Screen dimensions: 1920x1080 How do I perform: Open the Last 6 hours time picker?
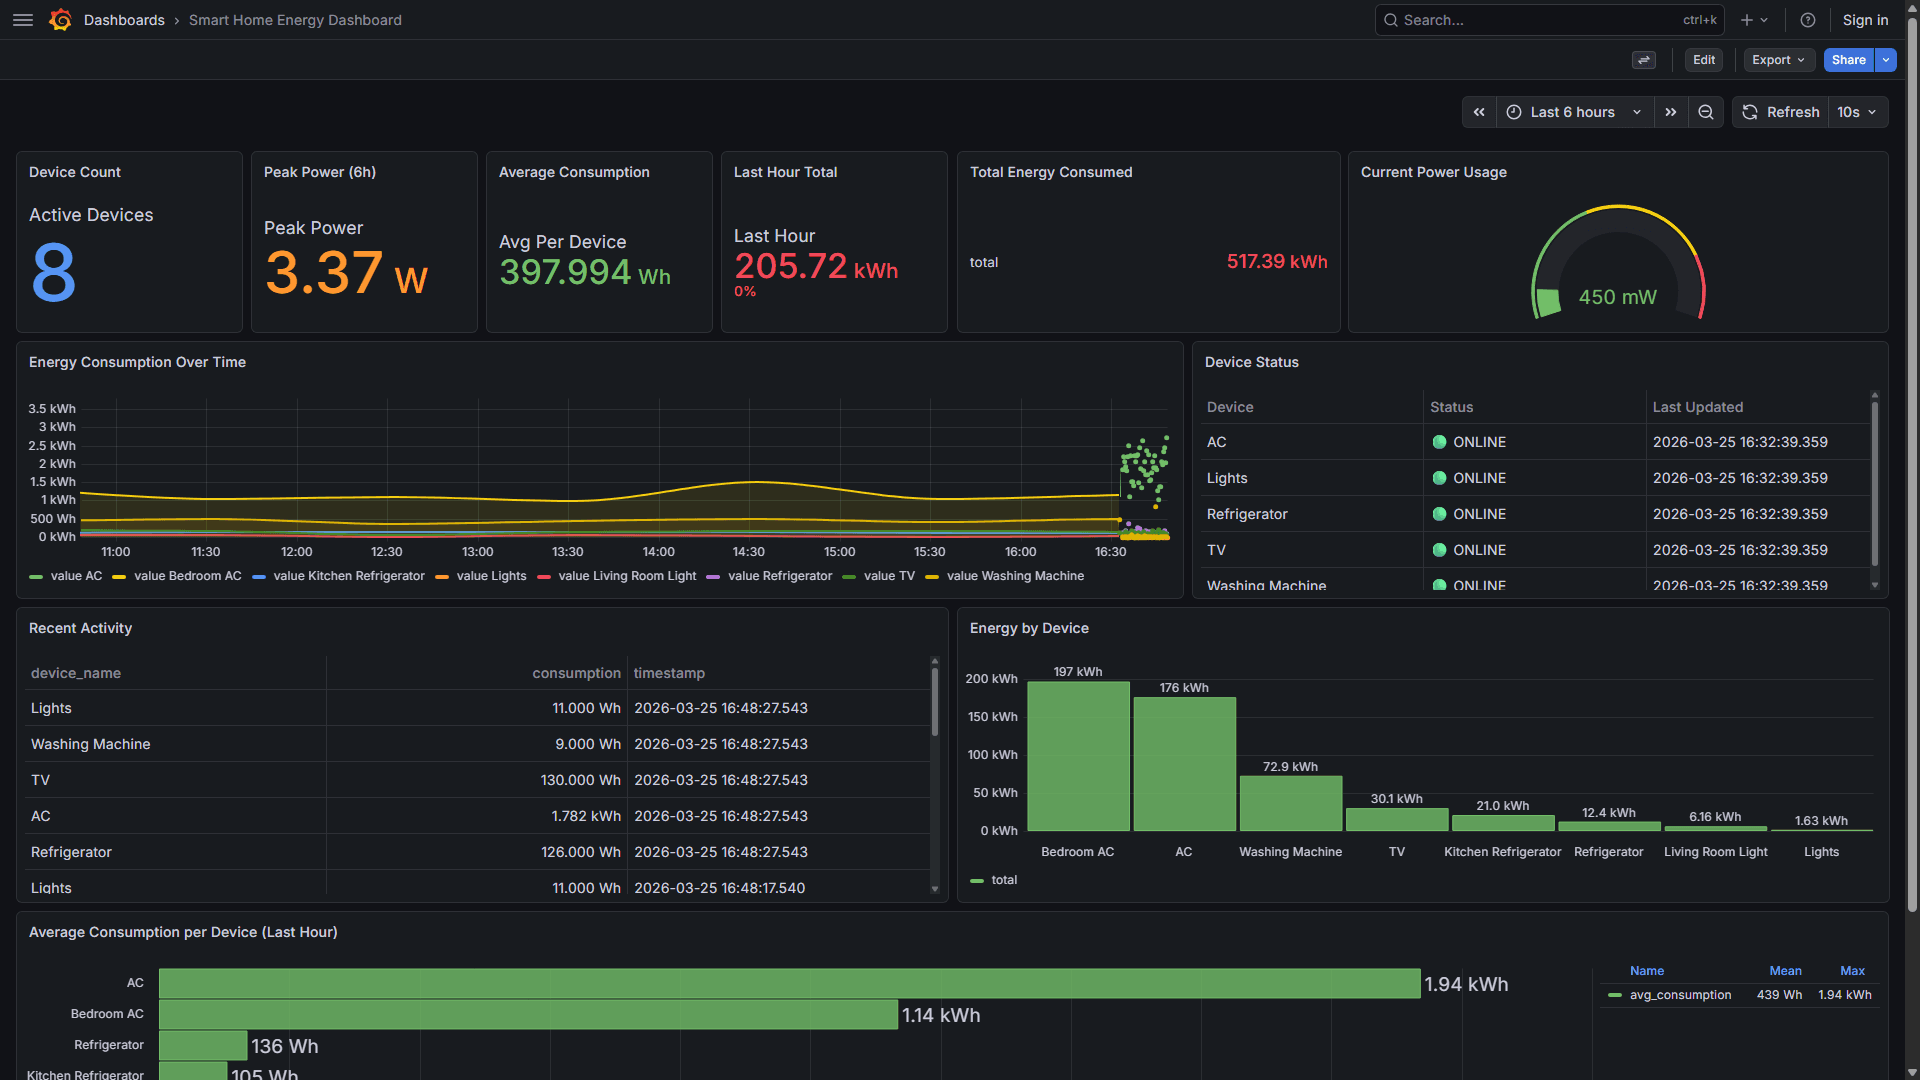coord(1574,112)
